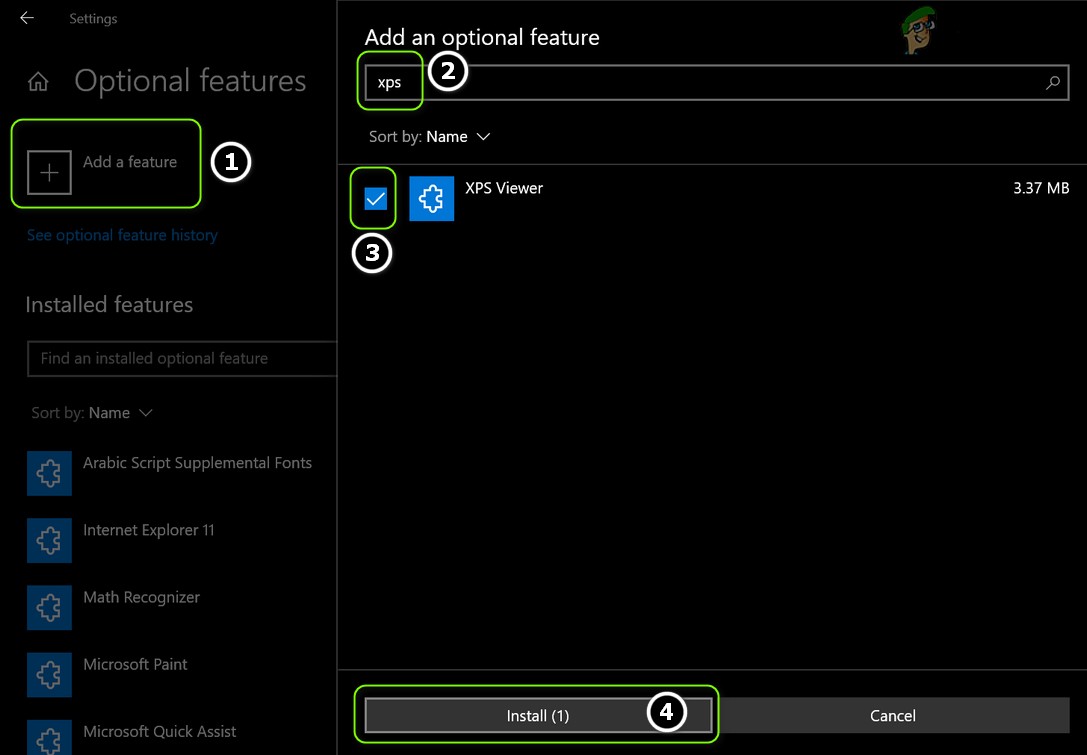1087x755 pixels.
Task: Open sorting options near Add an optional feature
Action: 430,136
